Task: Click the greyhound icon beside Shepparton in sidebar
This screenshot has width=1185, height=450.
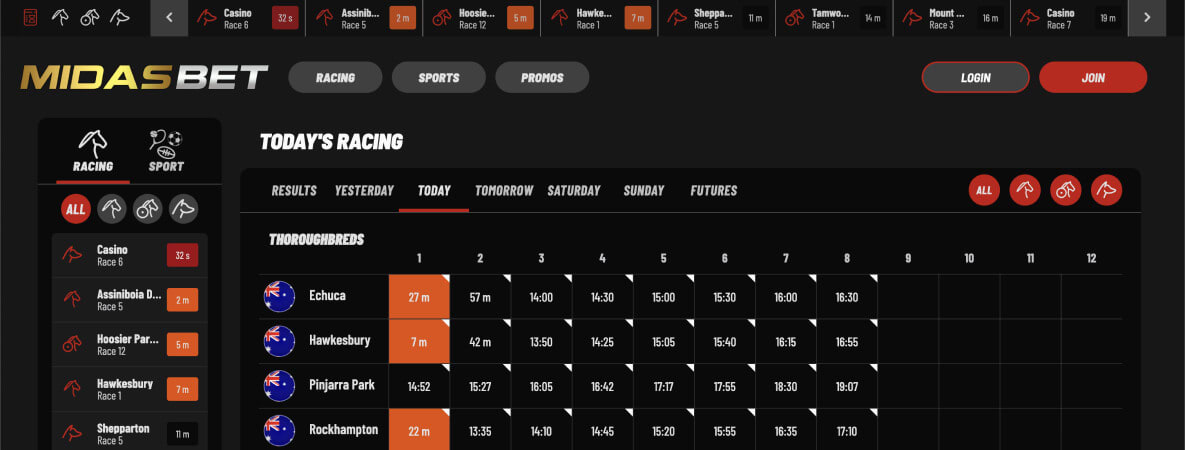Action: click(73, 433)
